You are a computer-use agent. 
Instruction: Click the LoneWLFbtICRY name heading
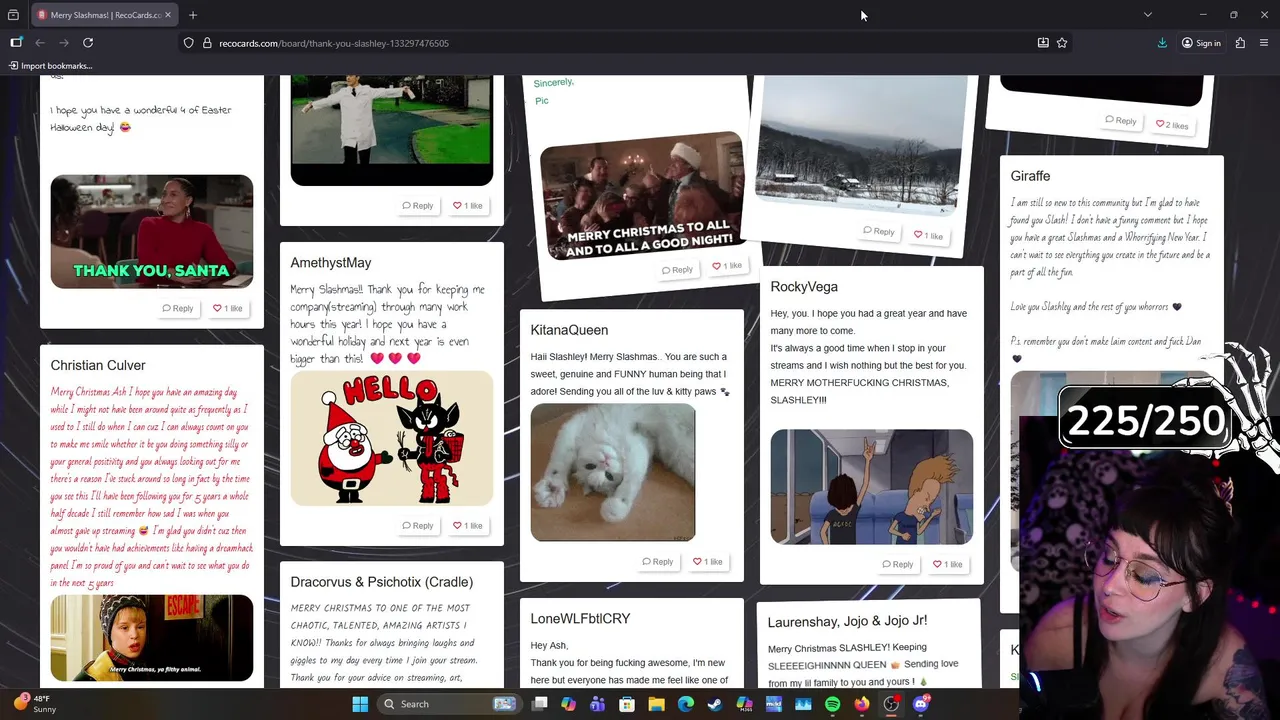(x=580, y=619)
